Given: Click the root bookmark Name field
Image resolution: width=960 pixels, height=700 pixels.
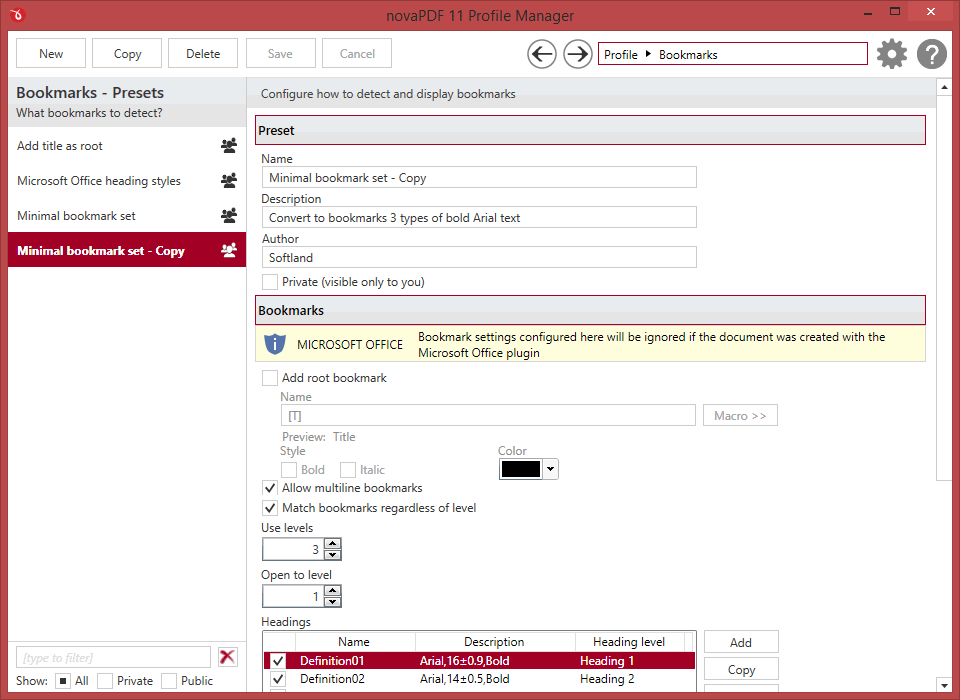Looking at the screenshot, I should [x=488, y=415].
